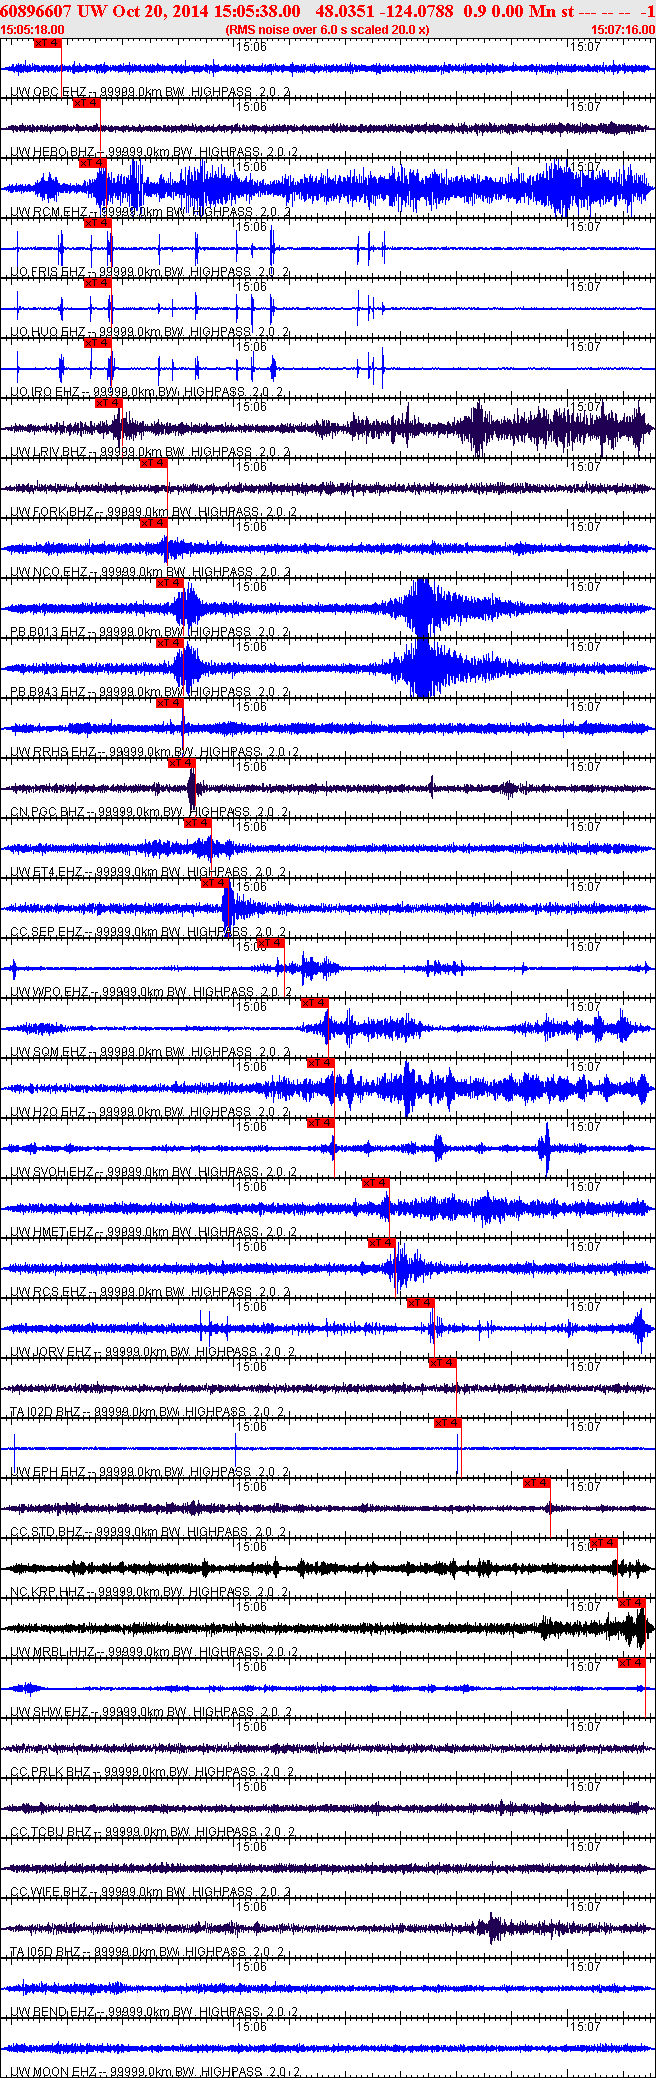Click the event ID 60896607 in header

pos(36,11)
